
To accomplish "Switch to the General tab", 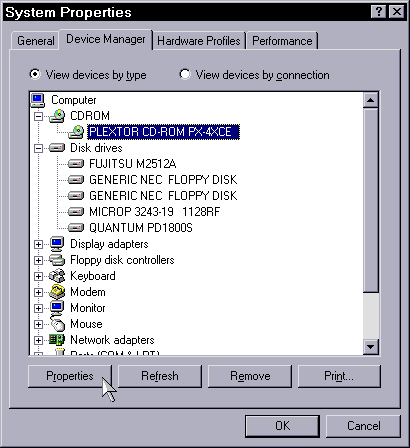I will pyautogui.click(x=35, y=41).
